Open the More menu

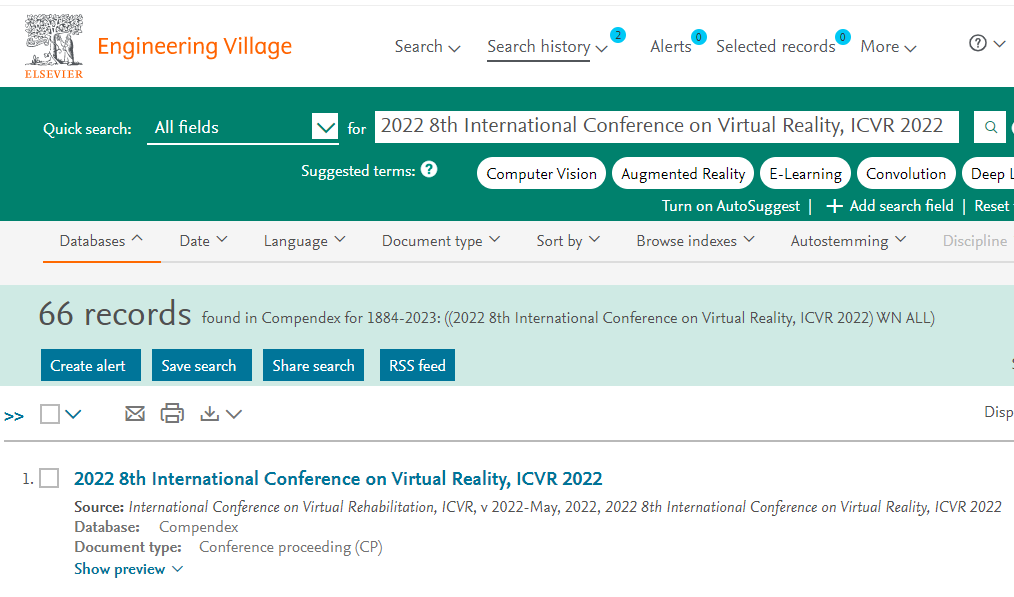pyautogui.click(x=888, y=47)
